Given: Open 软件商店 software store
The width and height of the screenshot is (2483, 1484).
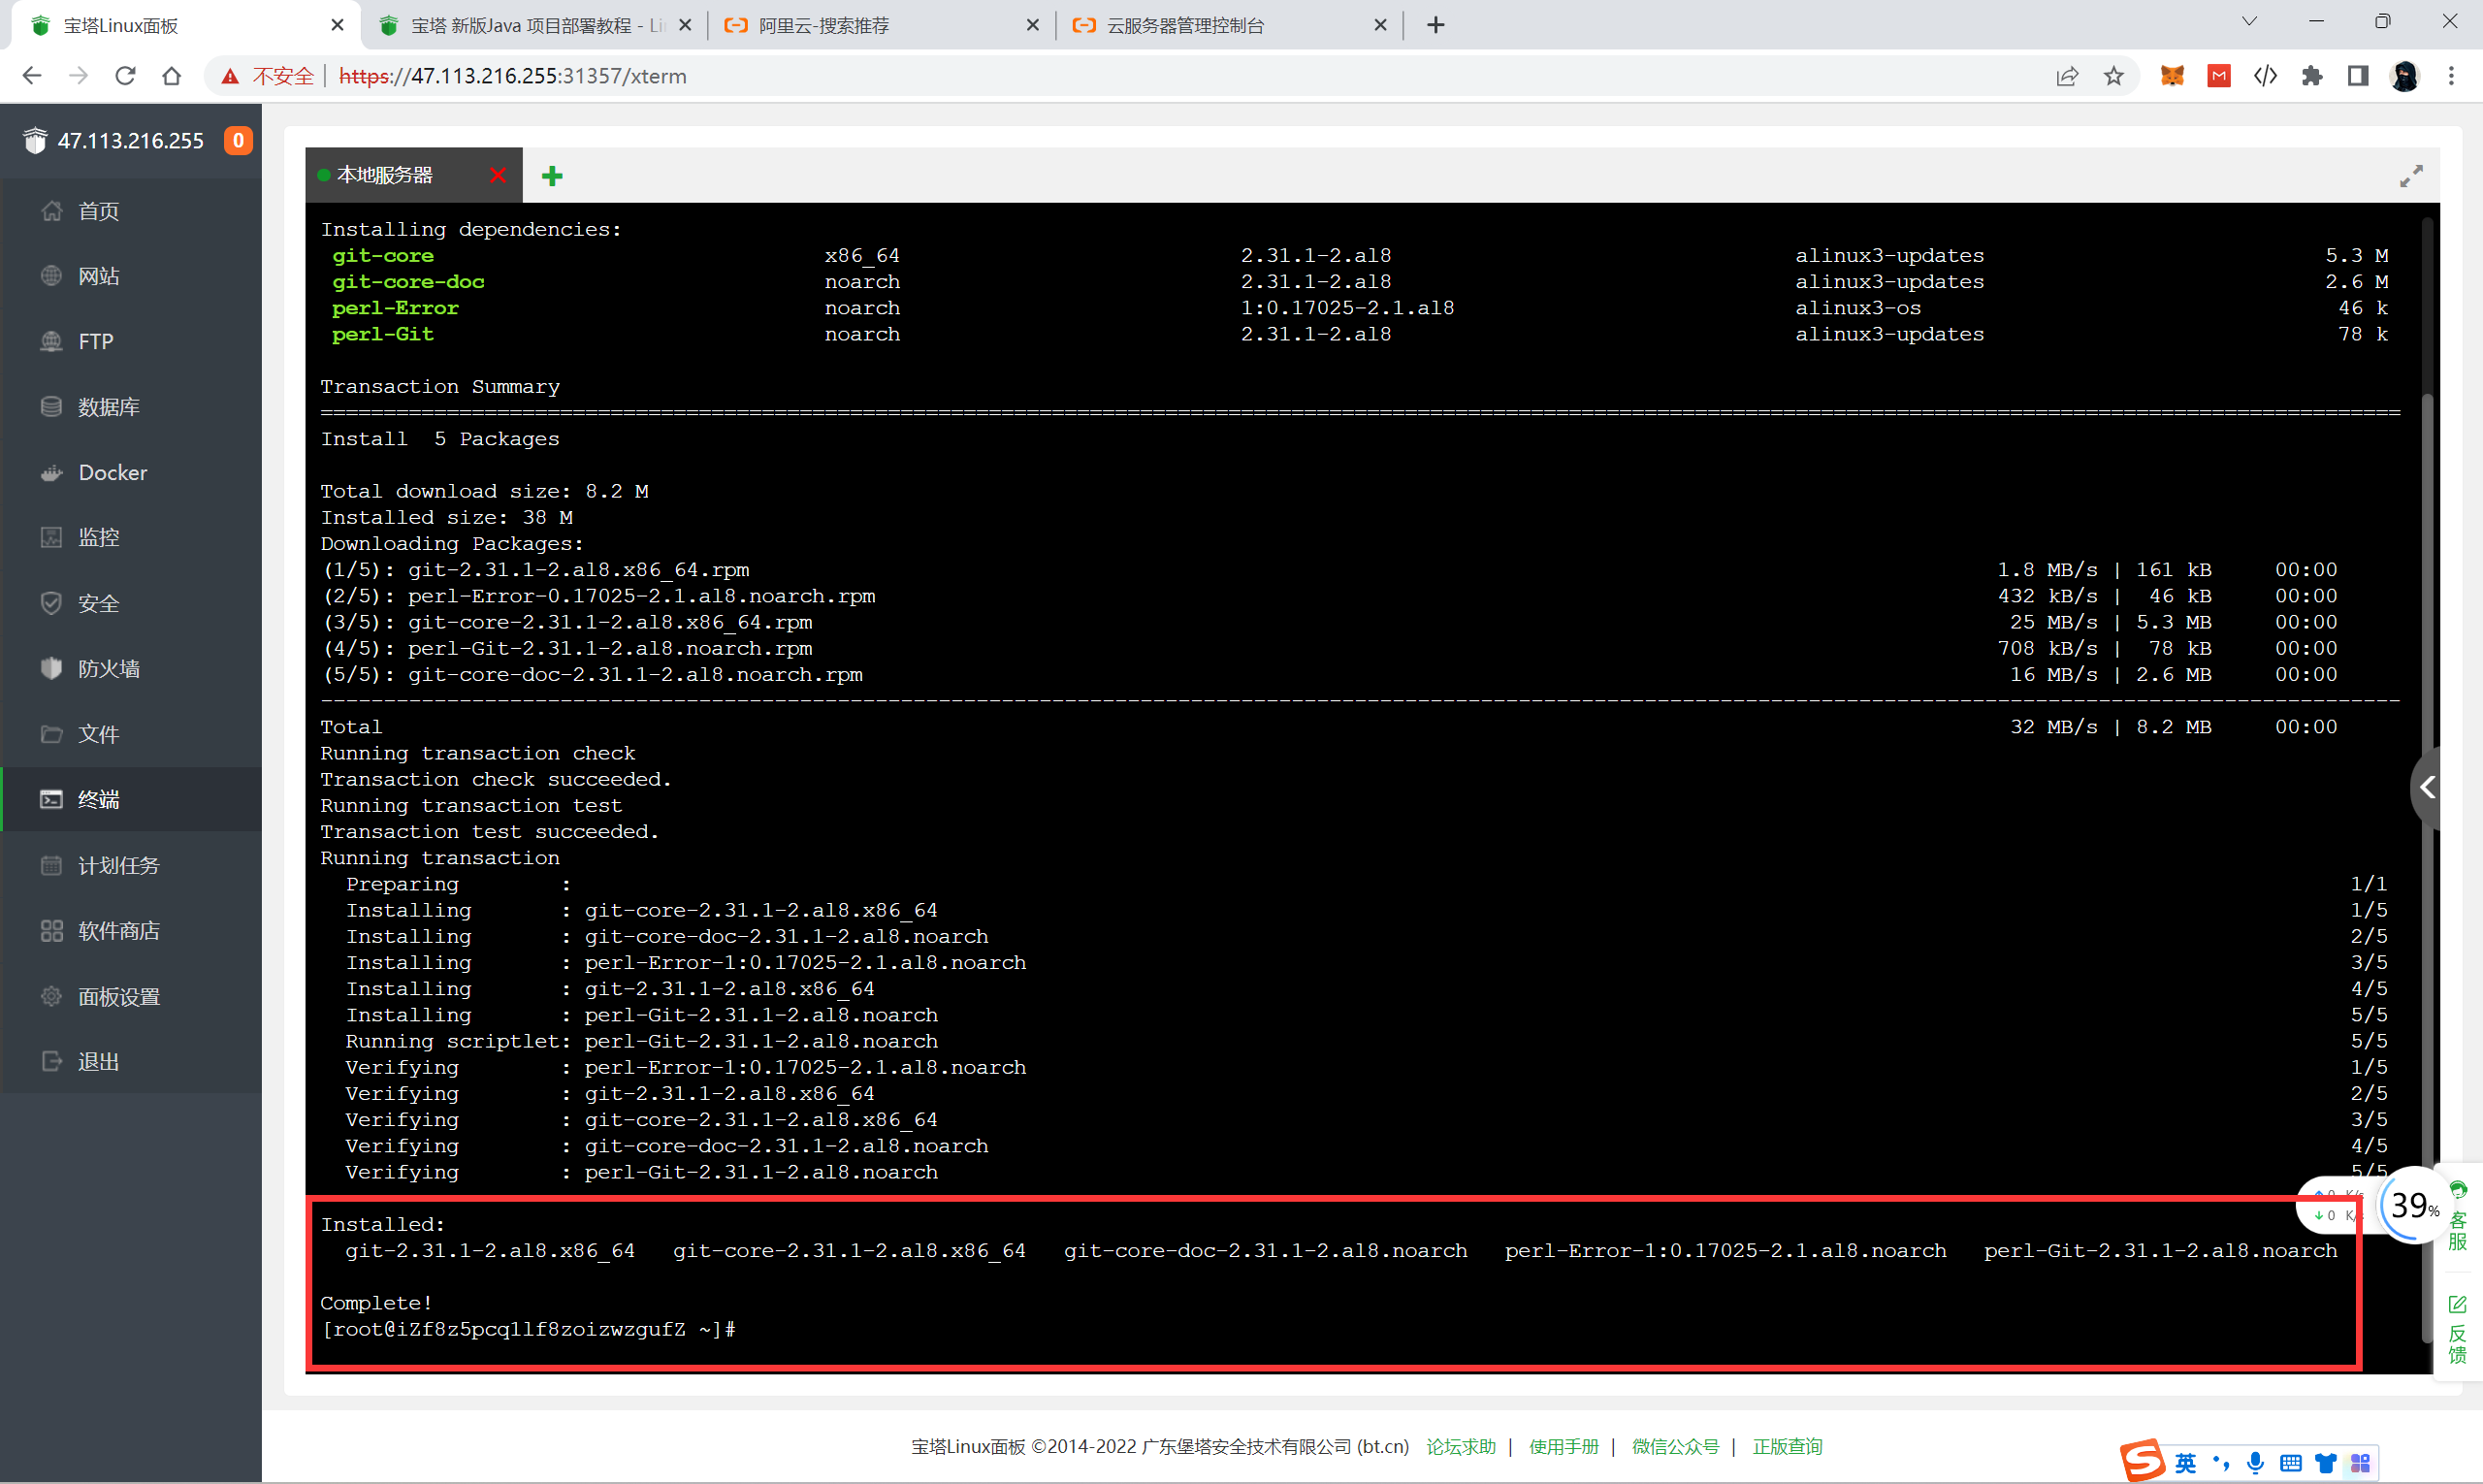Looking at the screenshot, I should coord(118,930).
